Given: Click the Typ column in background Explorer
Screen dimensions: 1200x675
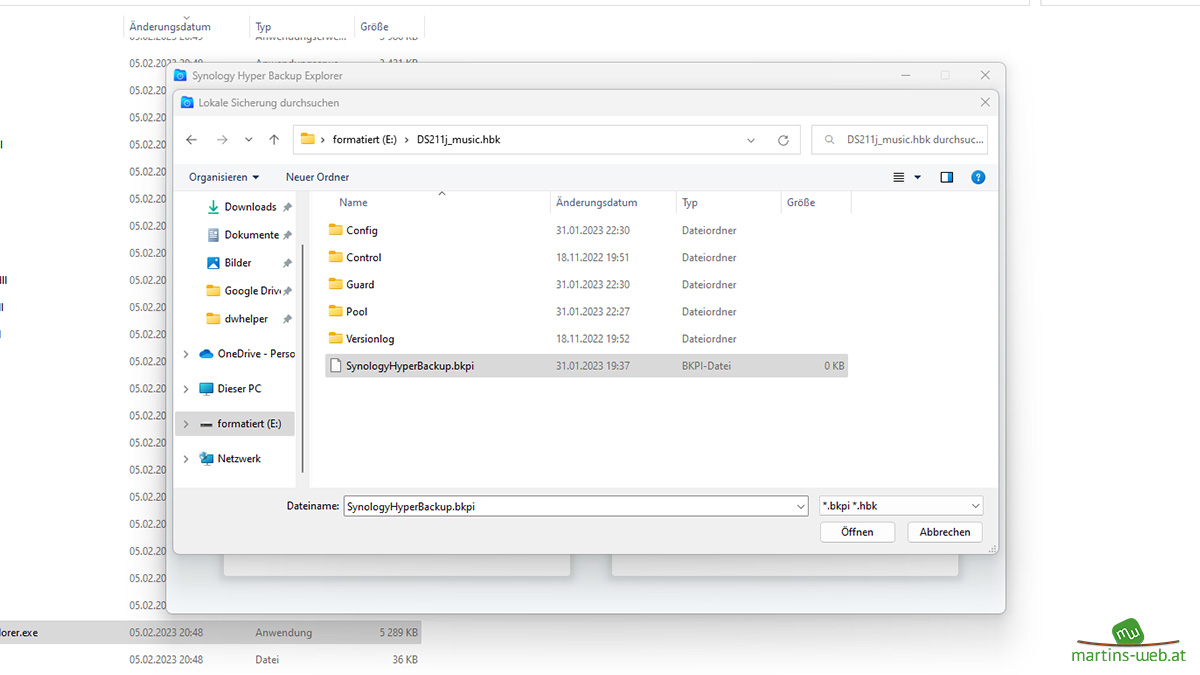Looking at the screenshot, I should [x=263, y=27].
